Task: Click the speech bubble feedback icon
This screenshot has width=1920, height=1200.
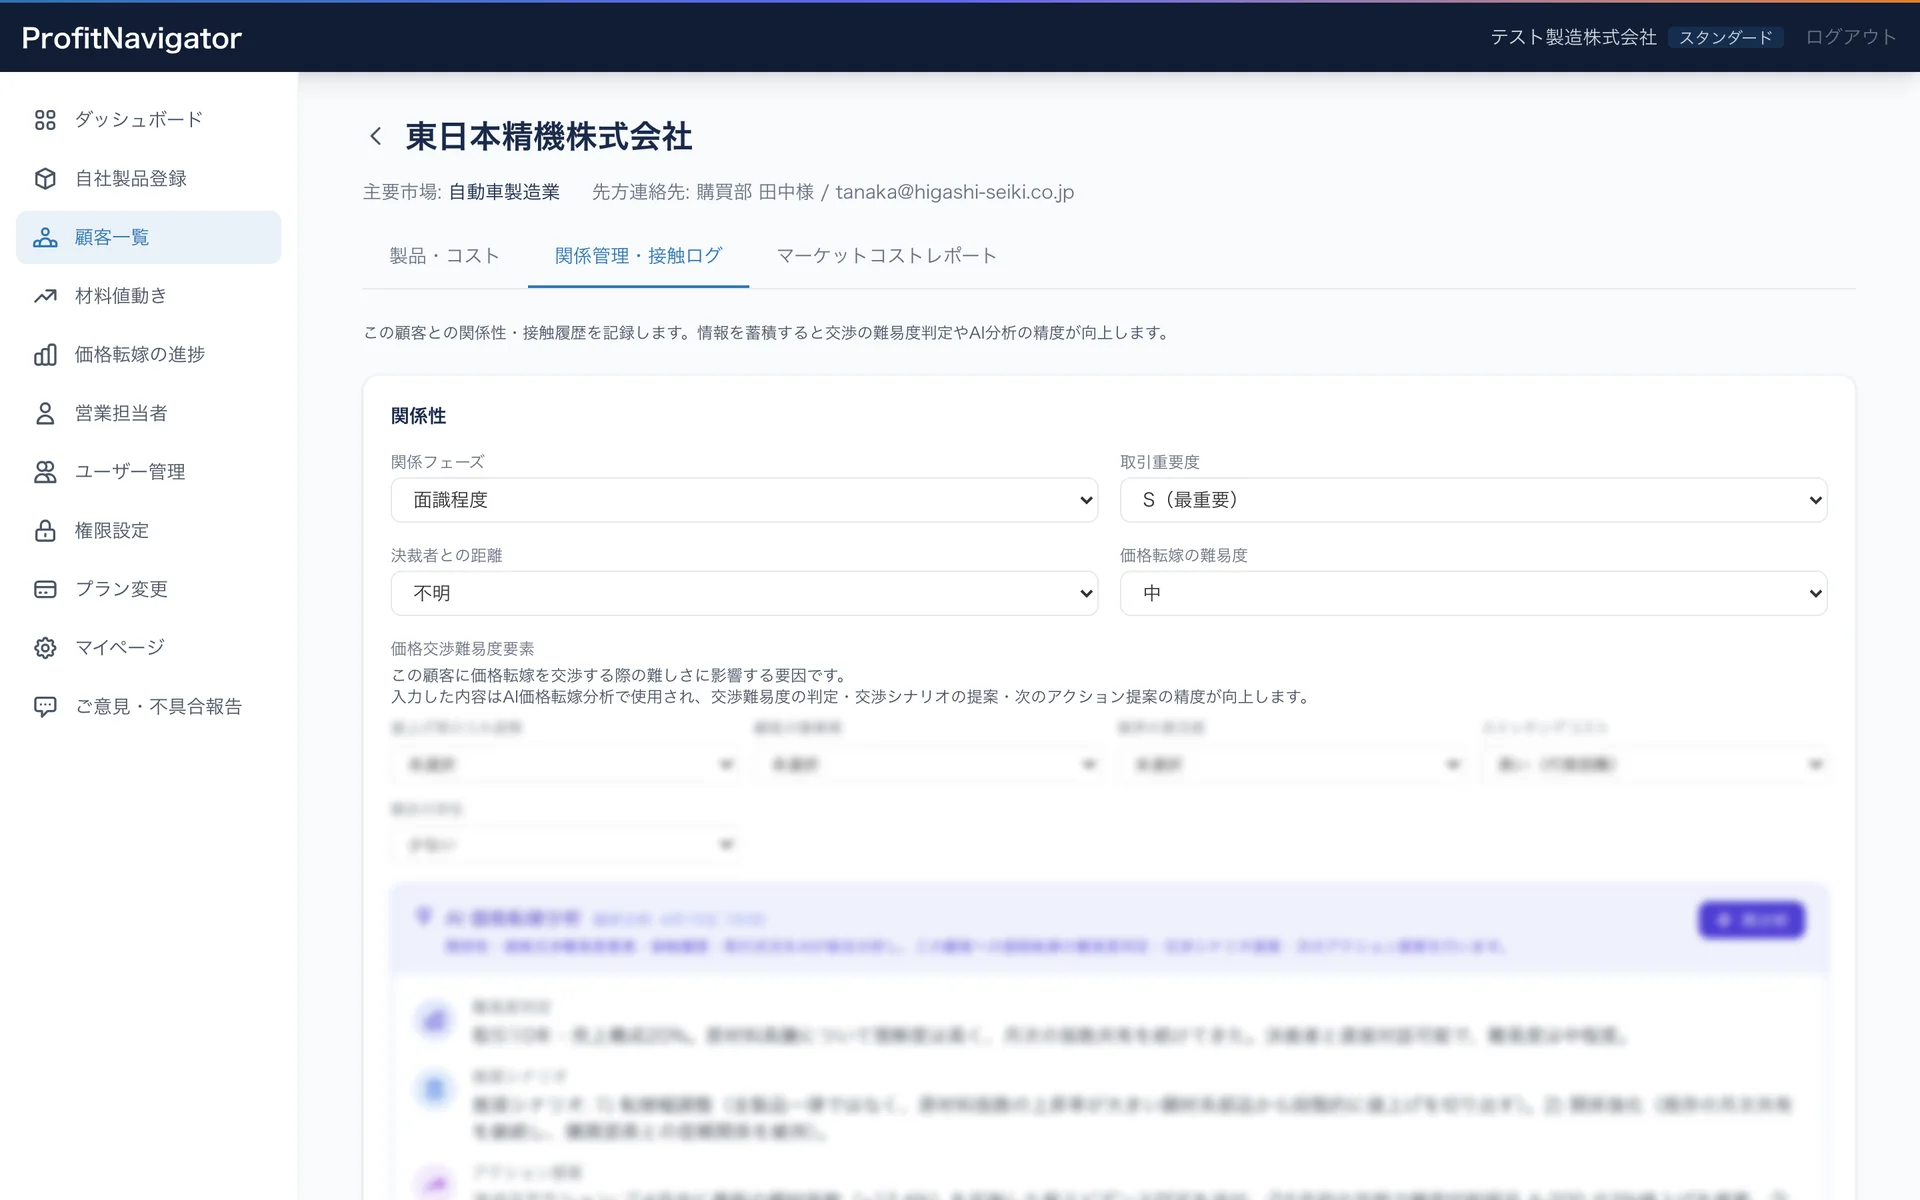Action: (45, 706)
